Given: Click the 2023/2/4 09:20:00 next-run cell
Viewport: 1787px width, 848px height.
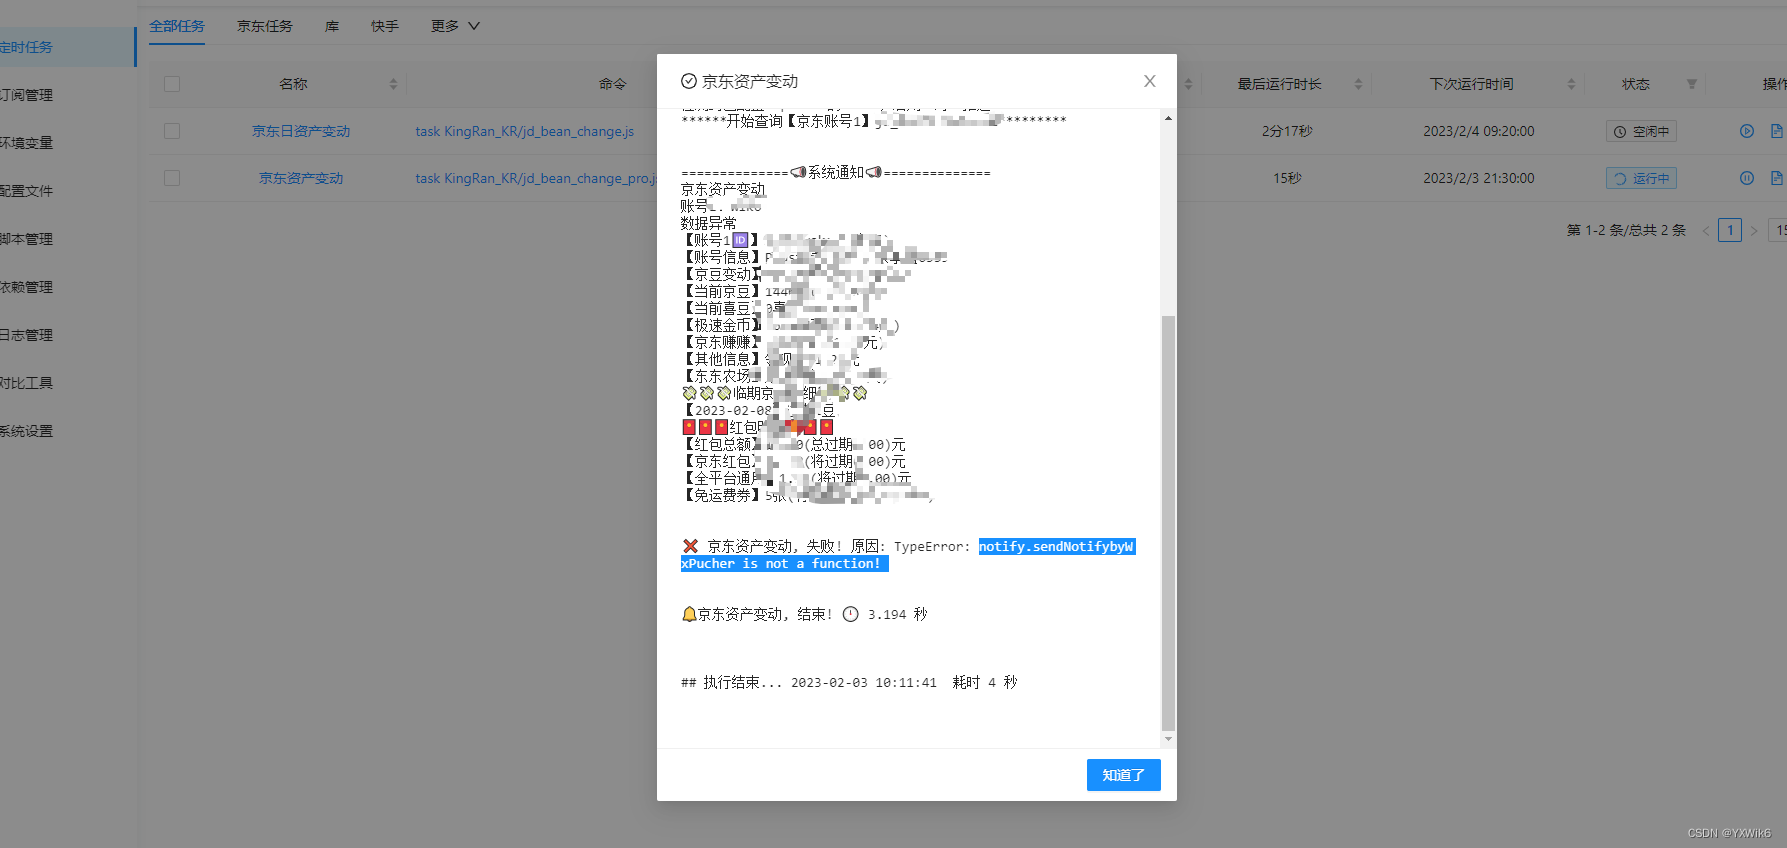Looking at the screenshot, I should click(x=1478, y=131).
